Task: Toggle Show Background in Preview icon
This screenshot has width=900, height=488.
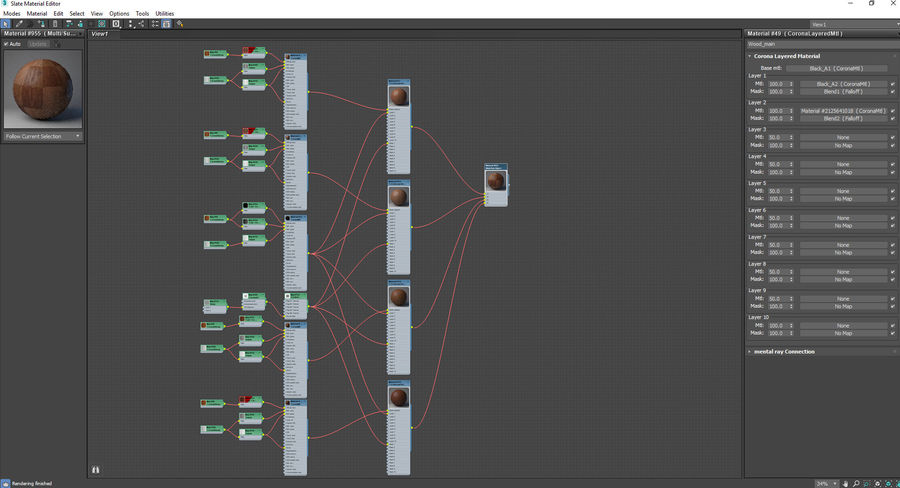Action: (102, 24)
